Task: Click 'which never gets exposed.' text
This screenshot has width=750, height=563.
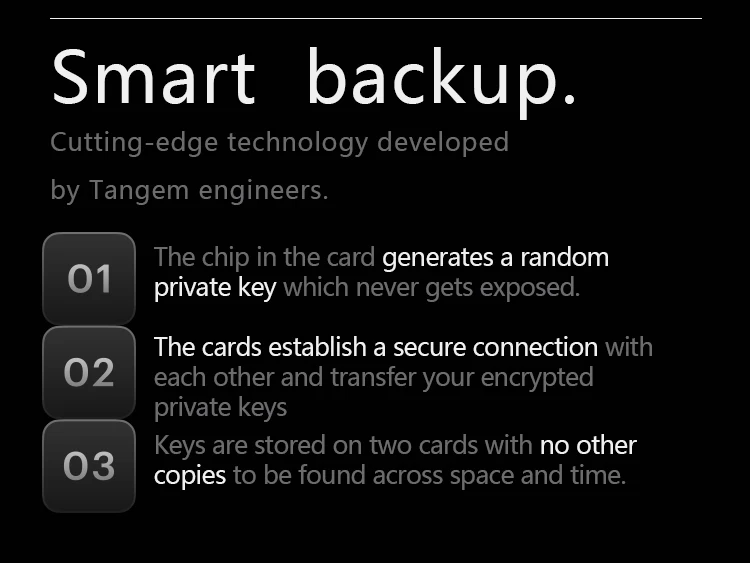Action: pos(431,289)
